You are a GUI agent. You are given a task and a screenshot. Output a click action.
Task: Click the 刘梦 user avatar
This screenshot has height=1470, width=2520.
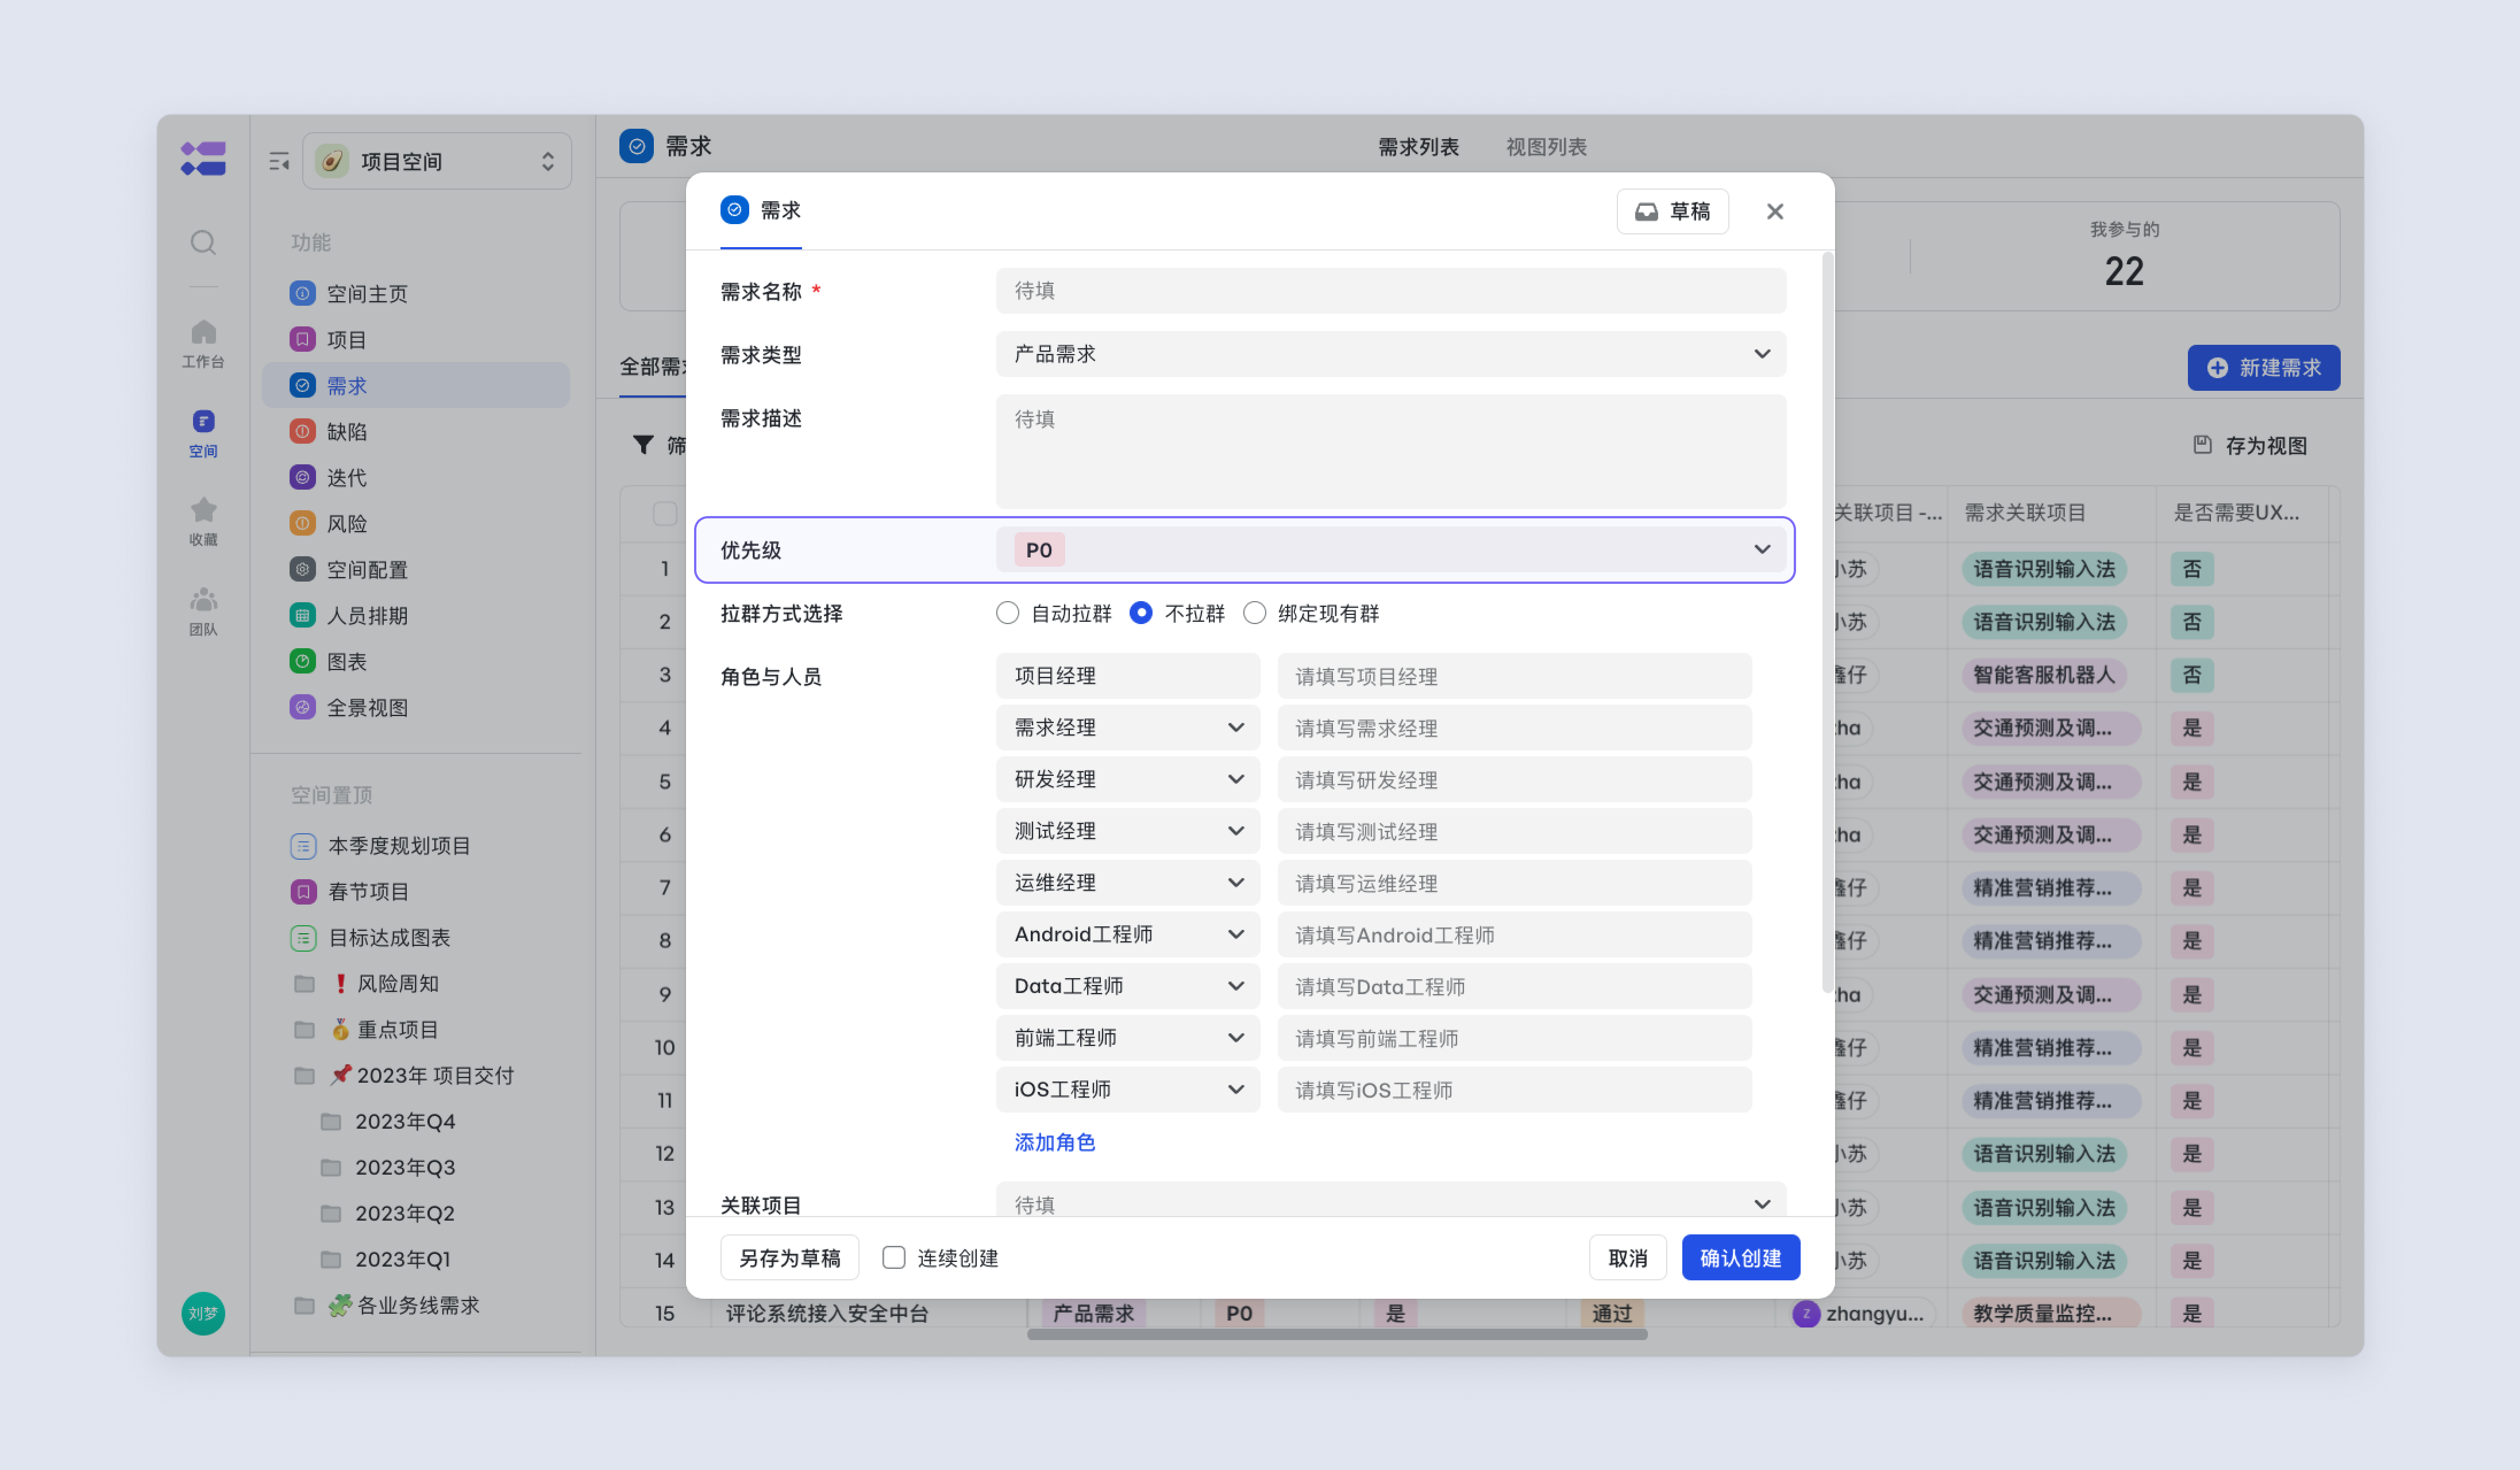pyautogui.click(x=203, y=1313)
